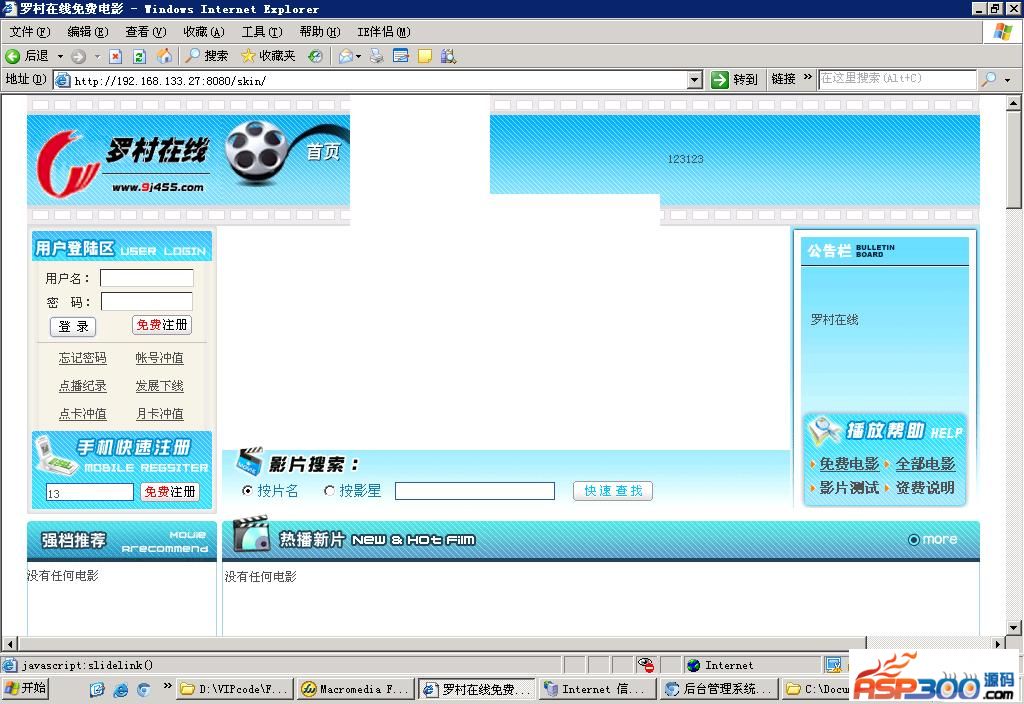
Task: Open the 发展下线 link
Action: 159,386
